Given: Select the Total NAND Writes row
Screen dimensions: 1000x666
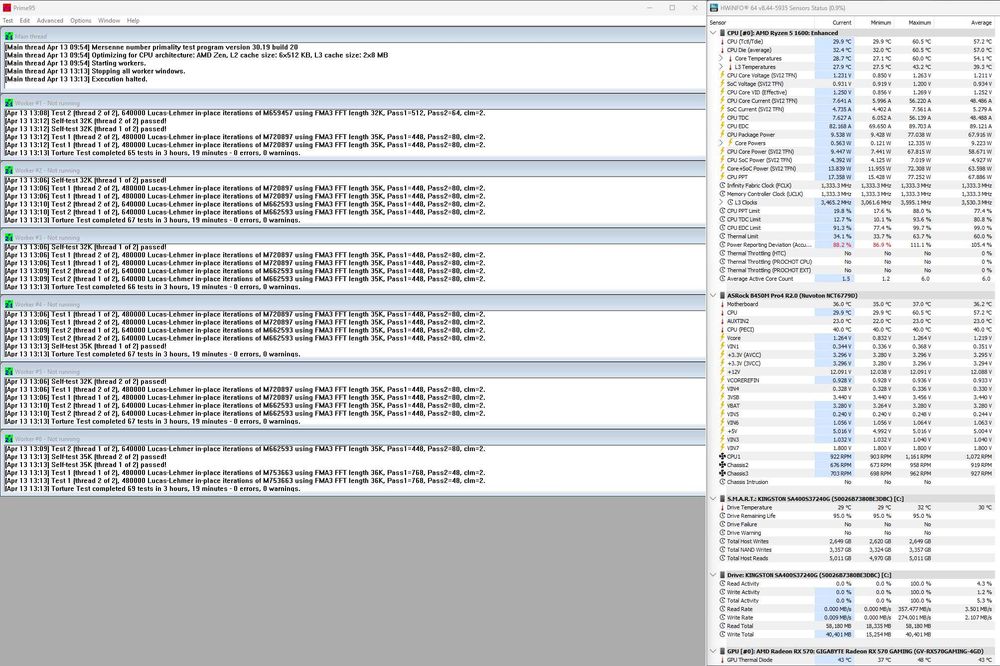Looking at the screenshot, I should 856,550.
